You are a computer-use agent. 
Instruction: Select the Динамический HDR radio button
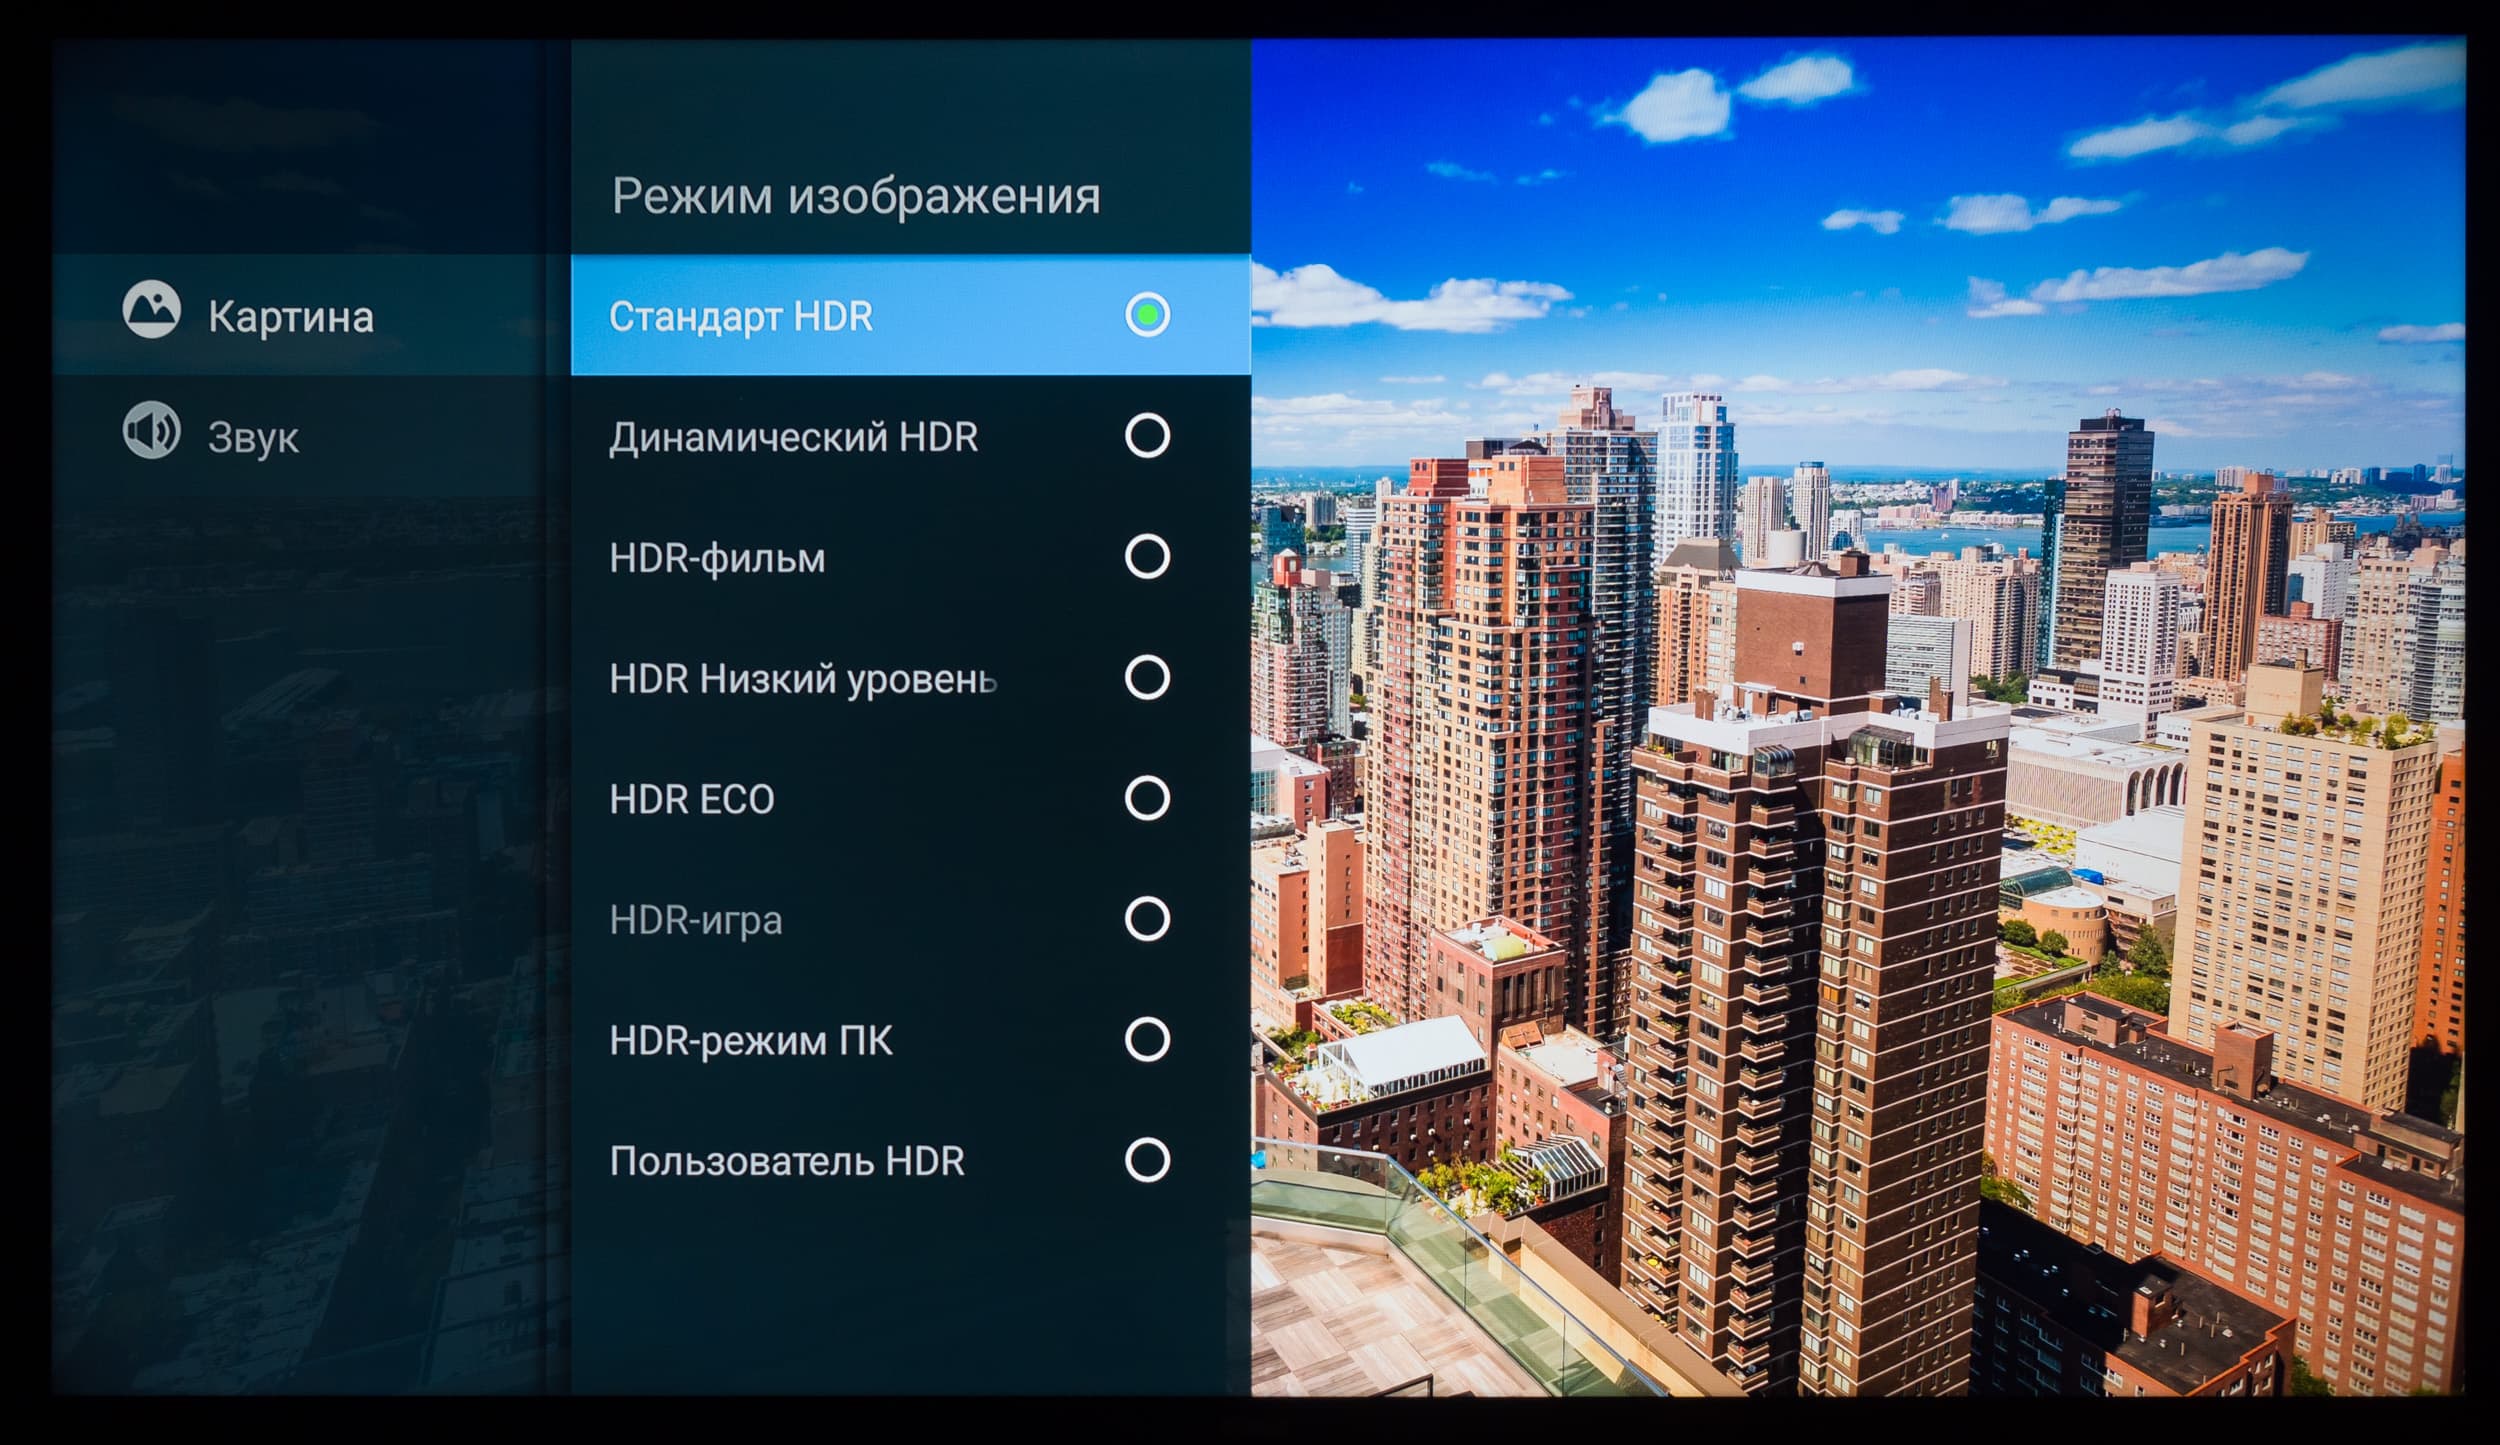pyautogui.click(x=1146, y=436)
